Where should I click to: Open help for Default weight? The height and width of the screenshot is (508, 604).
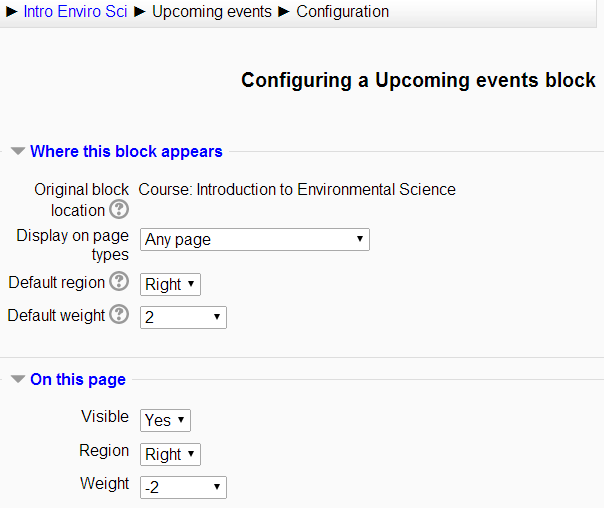point(119,314)
